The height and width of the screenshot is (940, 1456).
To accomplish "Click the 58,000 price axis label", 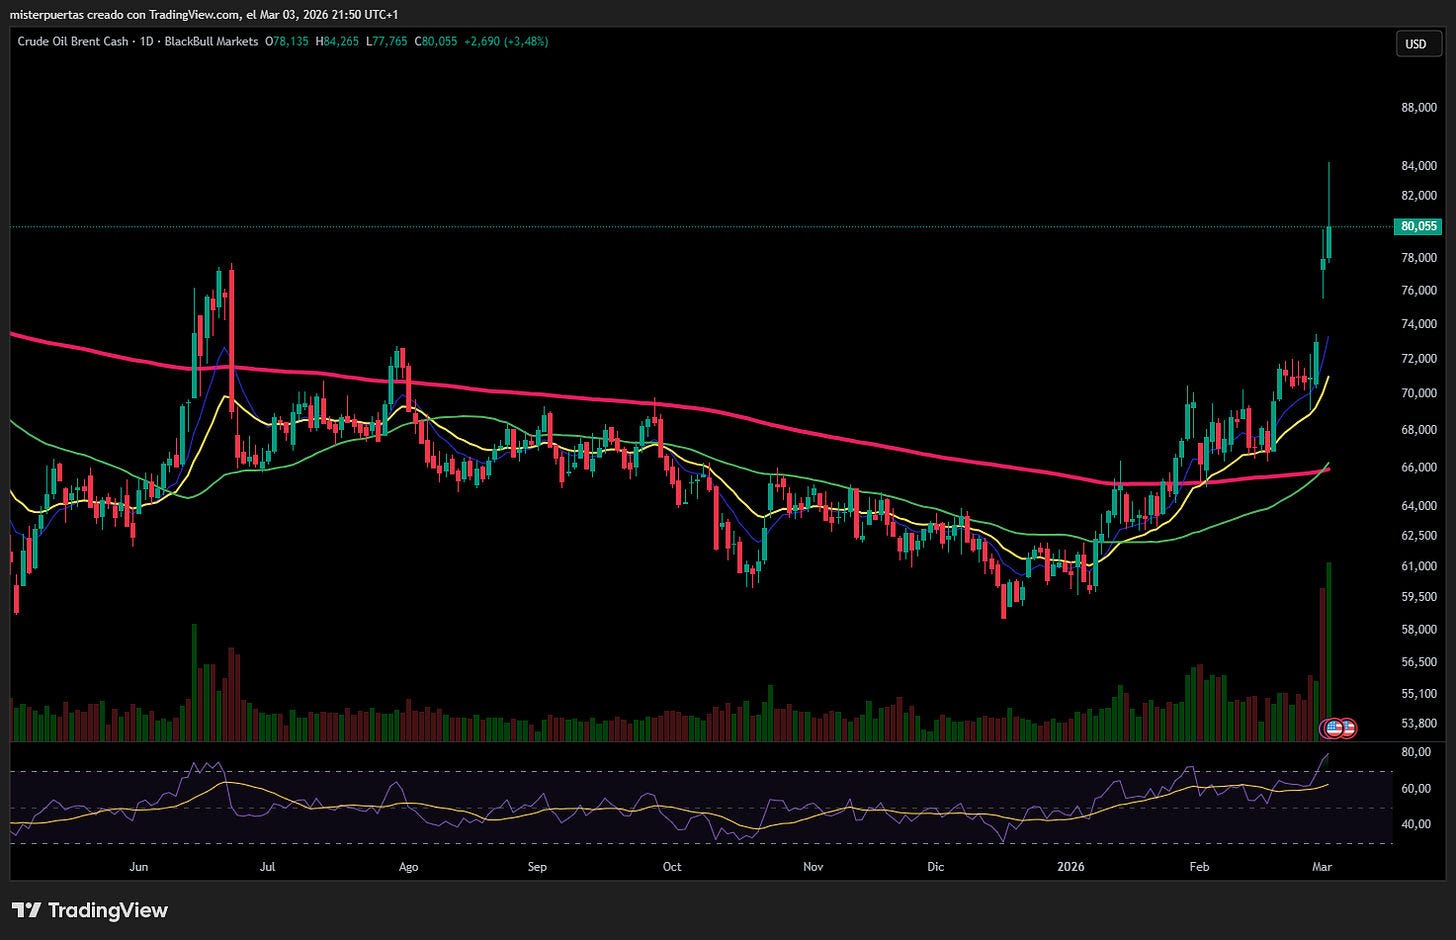I will (x=1419, y=629).
